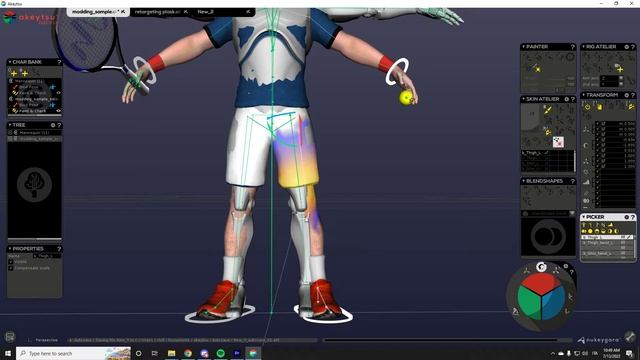Open TRANSFORM settings gear
Viewport: 640px width, 360px height.
627,95
